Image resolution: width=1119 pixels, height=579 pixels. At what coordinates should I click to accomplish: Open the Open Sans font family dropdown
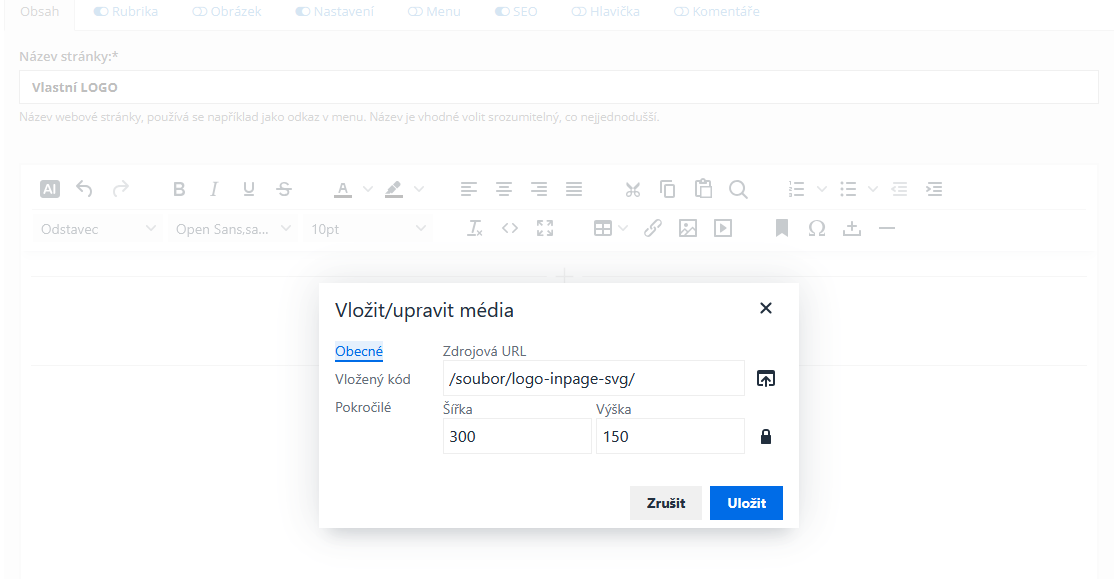(x=233, y=229)
